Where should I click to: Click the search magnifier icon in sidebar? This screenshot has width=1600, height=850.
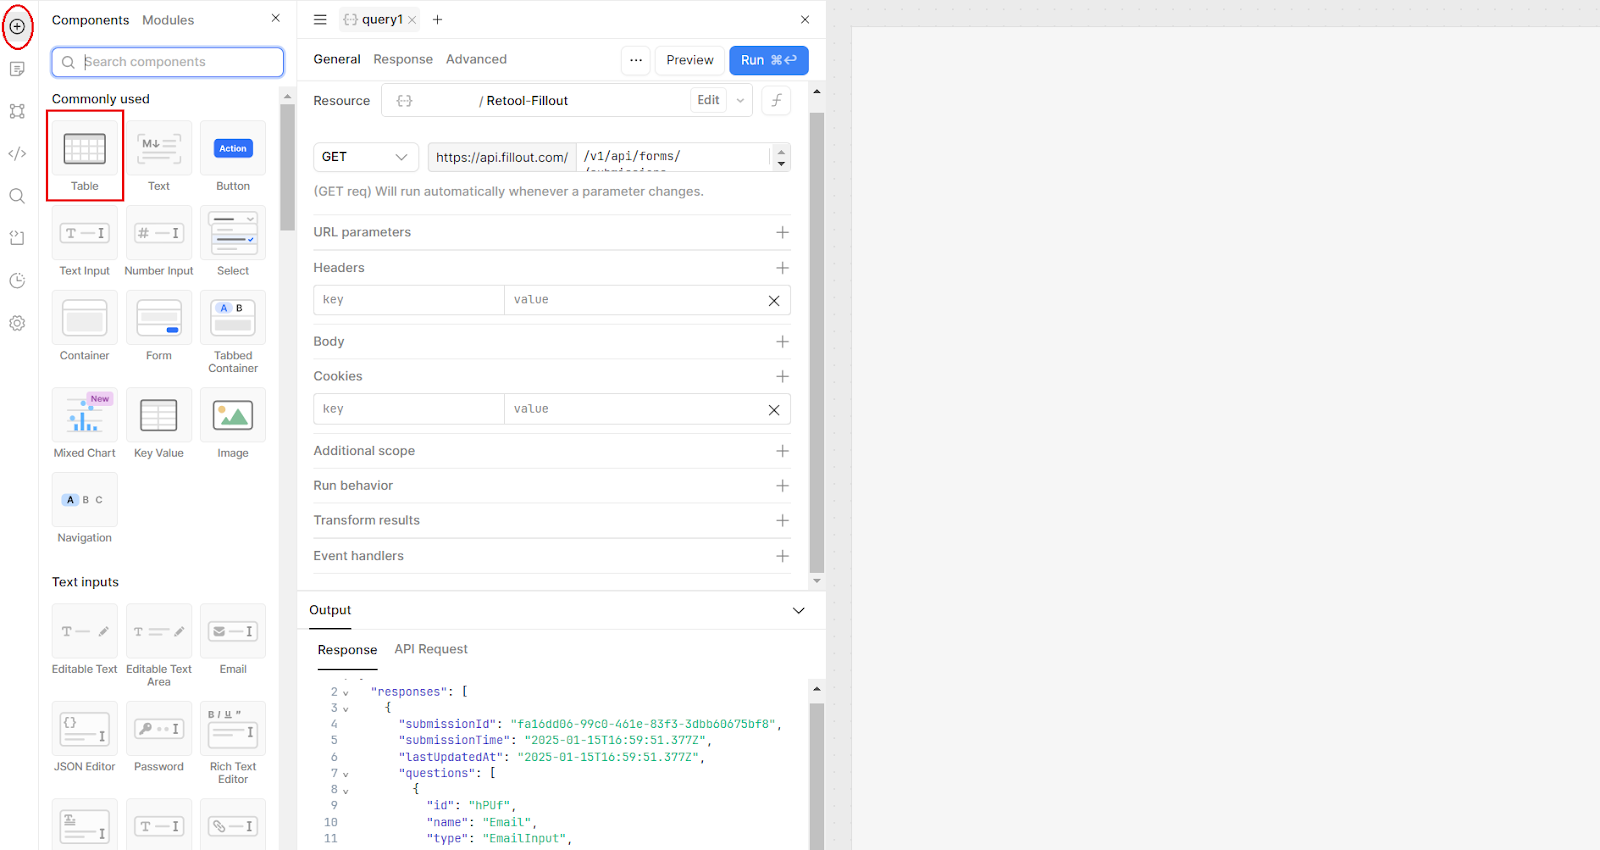coord(17,196)
